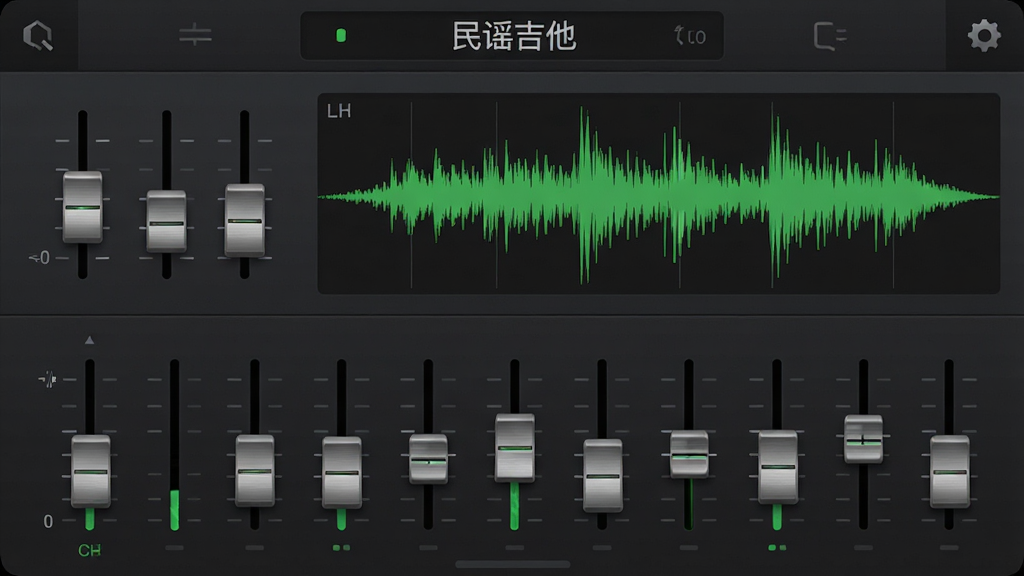The height and width of the screenshot is (576, 1024).
Task: Toggle the grey indicator under tenth fader
Action: 863,548
